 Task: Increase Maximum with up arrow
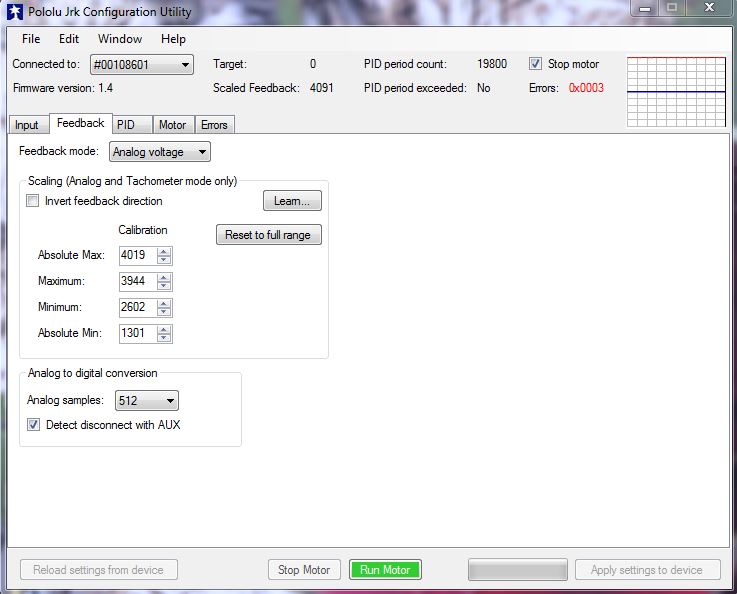click(164, 277)
